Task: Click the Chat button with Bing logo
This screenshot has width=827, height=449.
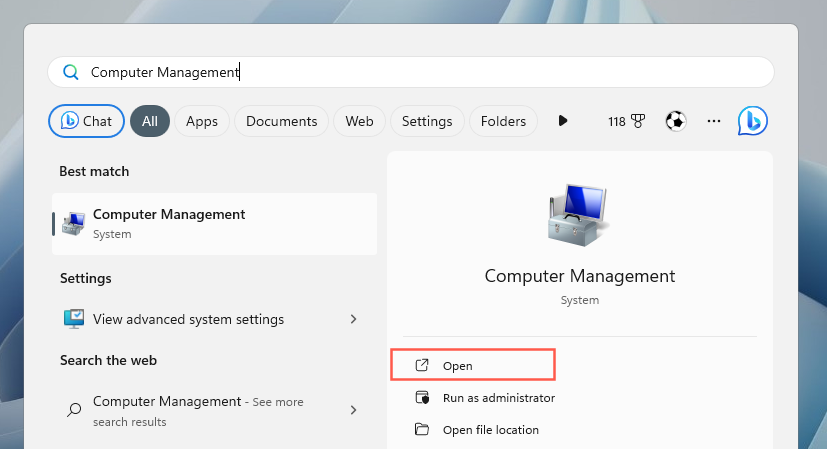Action: coord(86,121)
